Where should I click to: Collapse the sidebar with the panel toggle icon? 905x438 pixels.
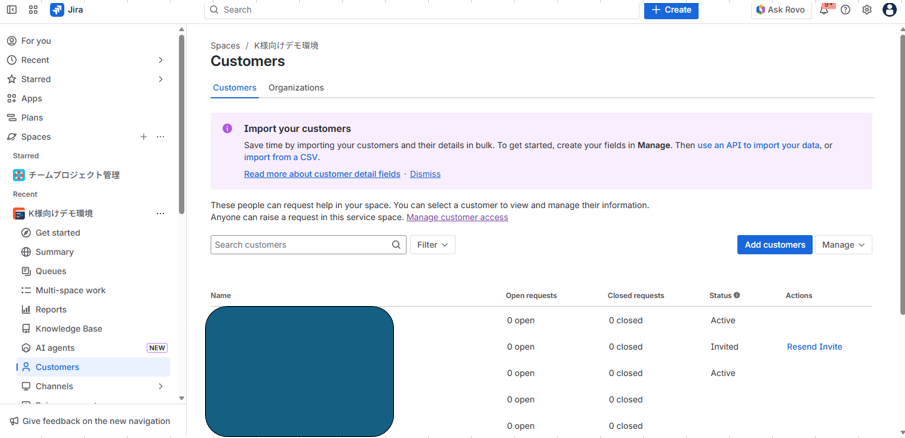12,10
